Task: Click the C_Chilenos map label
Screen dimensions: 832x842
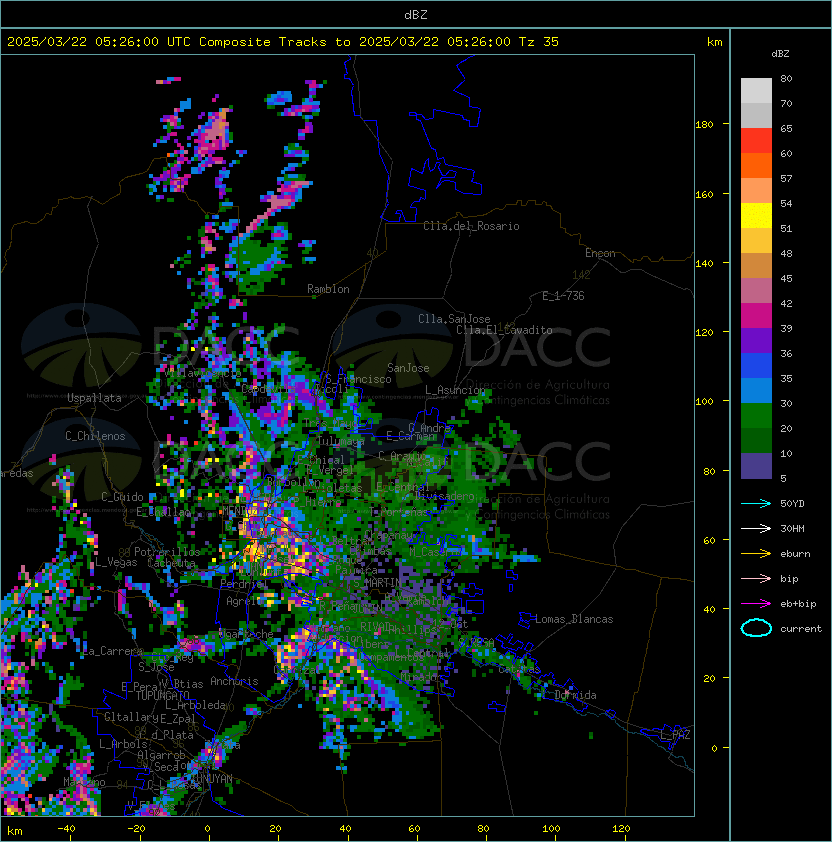Action: [x=95, y=436]
